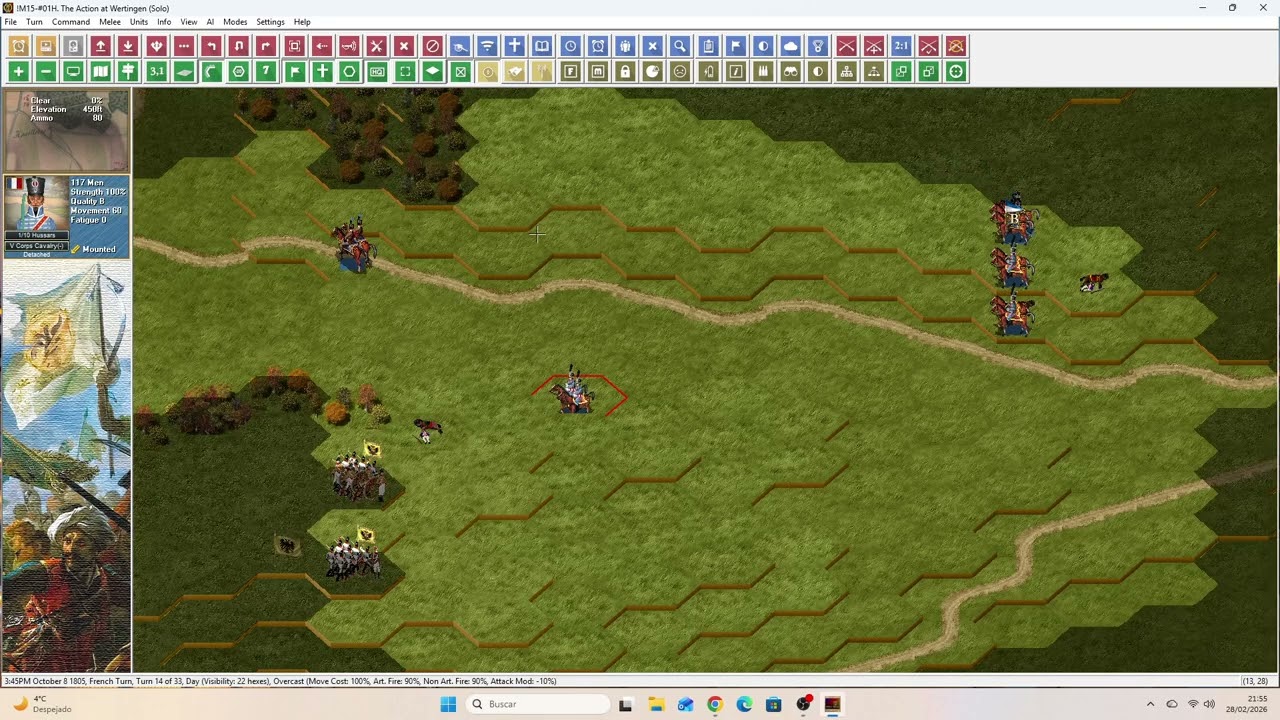
Task: Toggle the green dashed-square frame button
Action: pos(405,72)
